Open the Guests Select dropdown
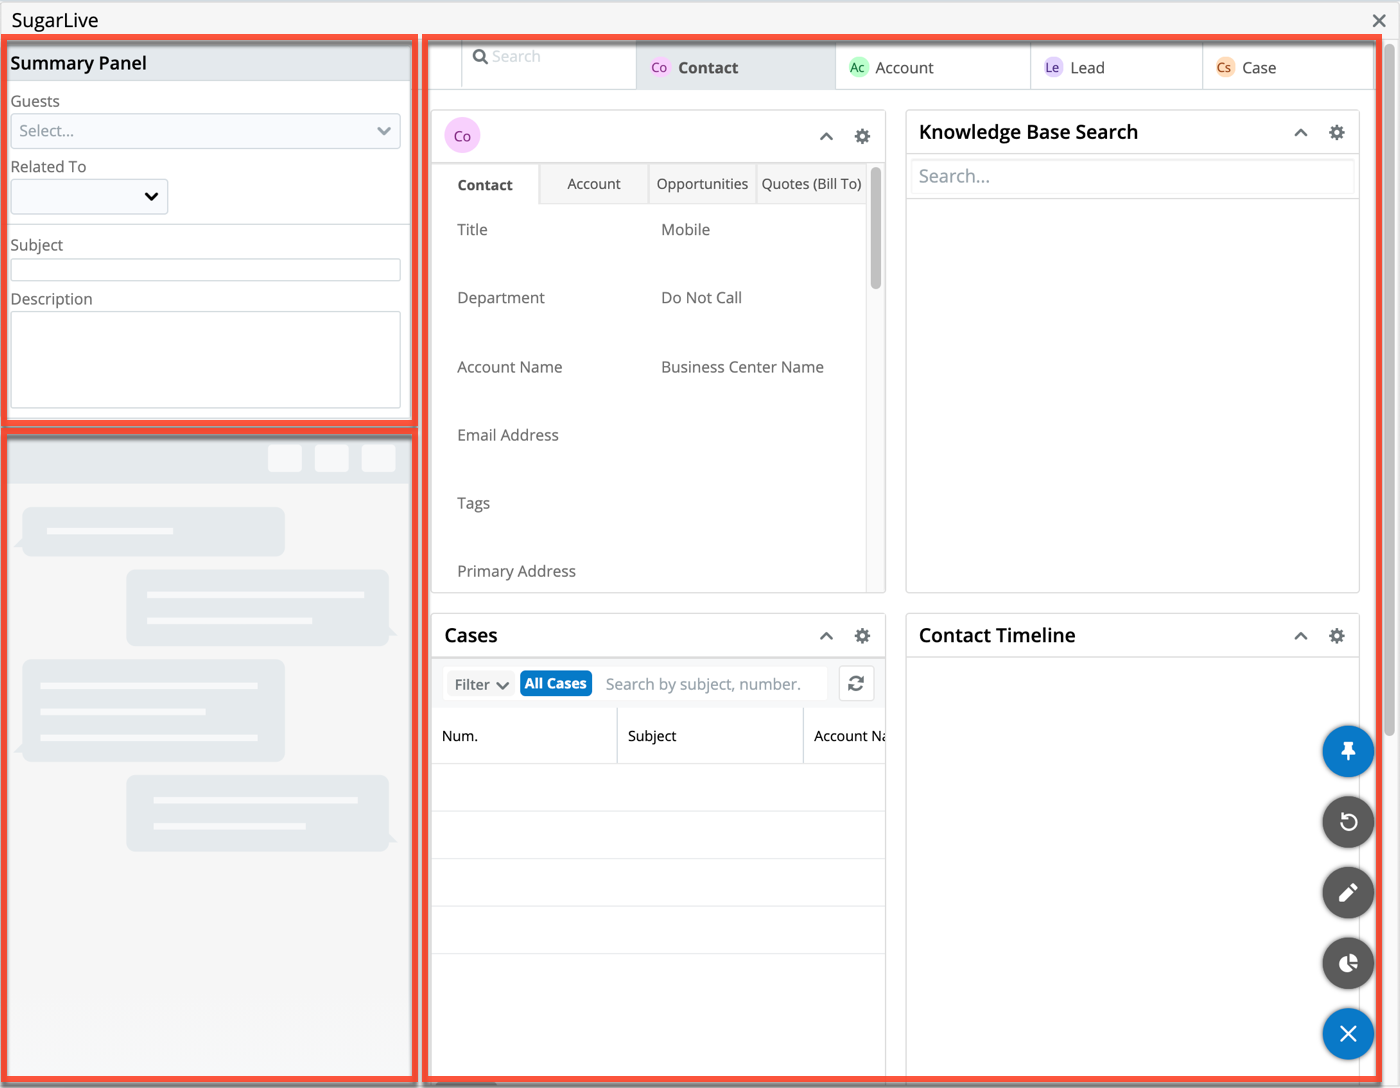The image size is (1400, 1088). tap(204, 130)
